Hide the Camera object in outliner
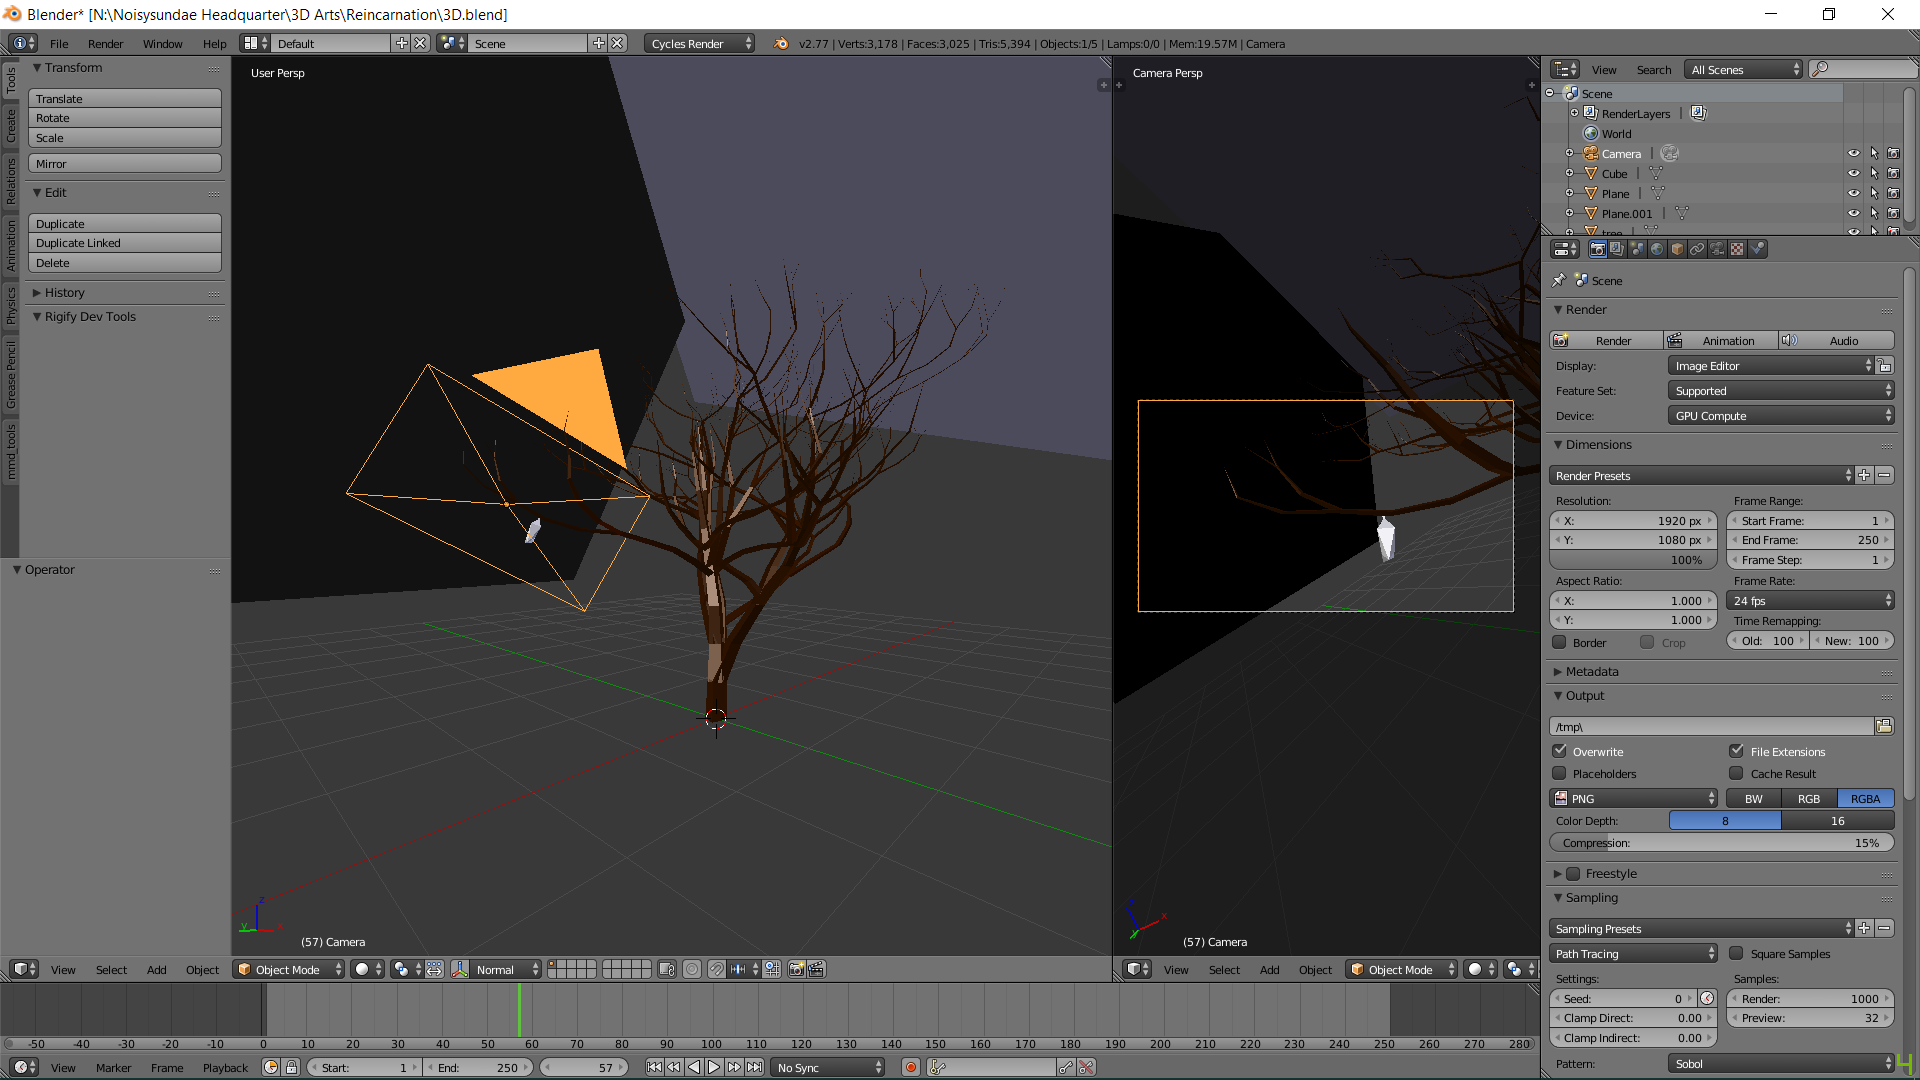 [x=1854, y=153]
